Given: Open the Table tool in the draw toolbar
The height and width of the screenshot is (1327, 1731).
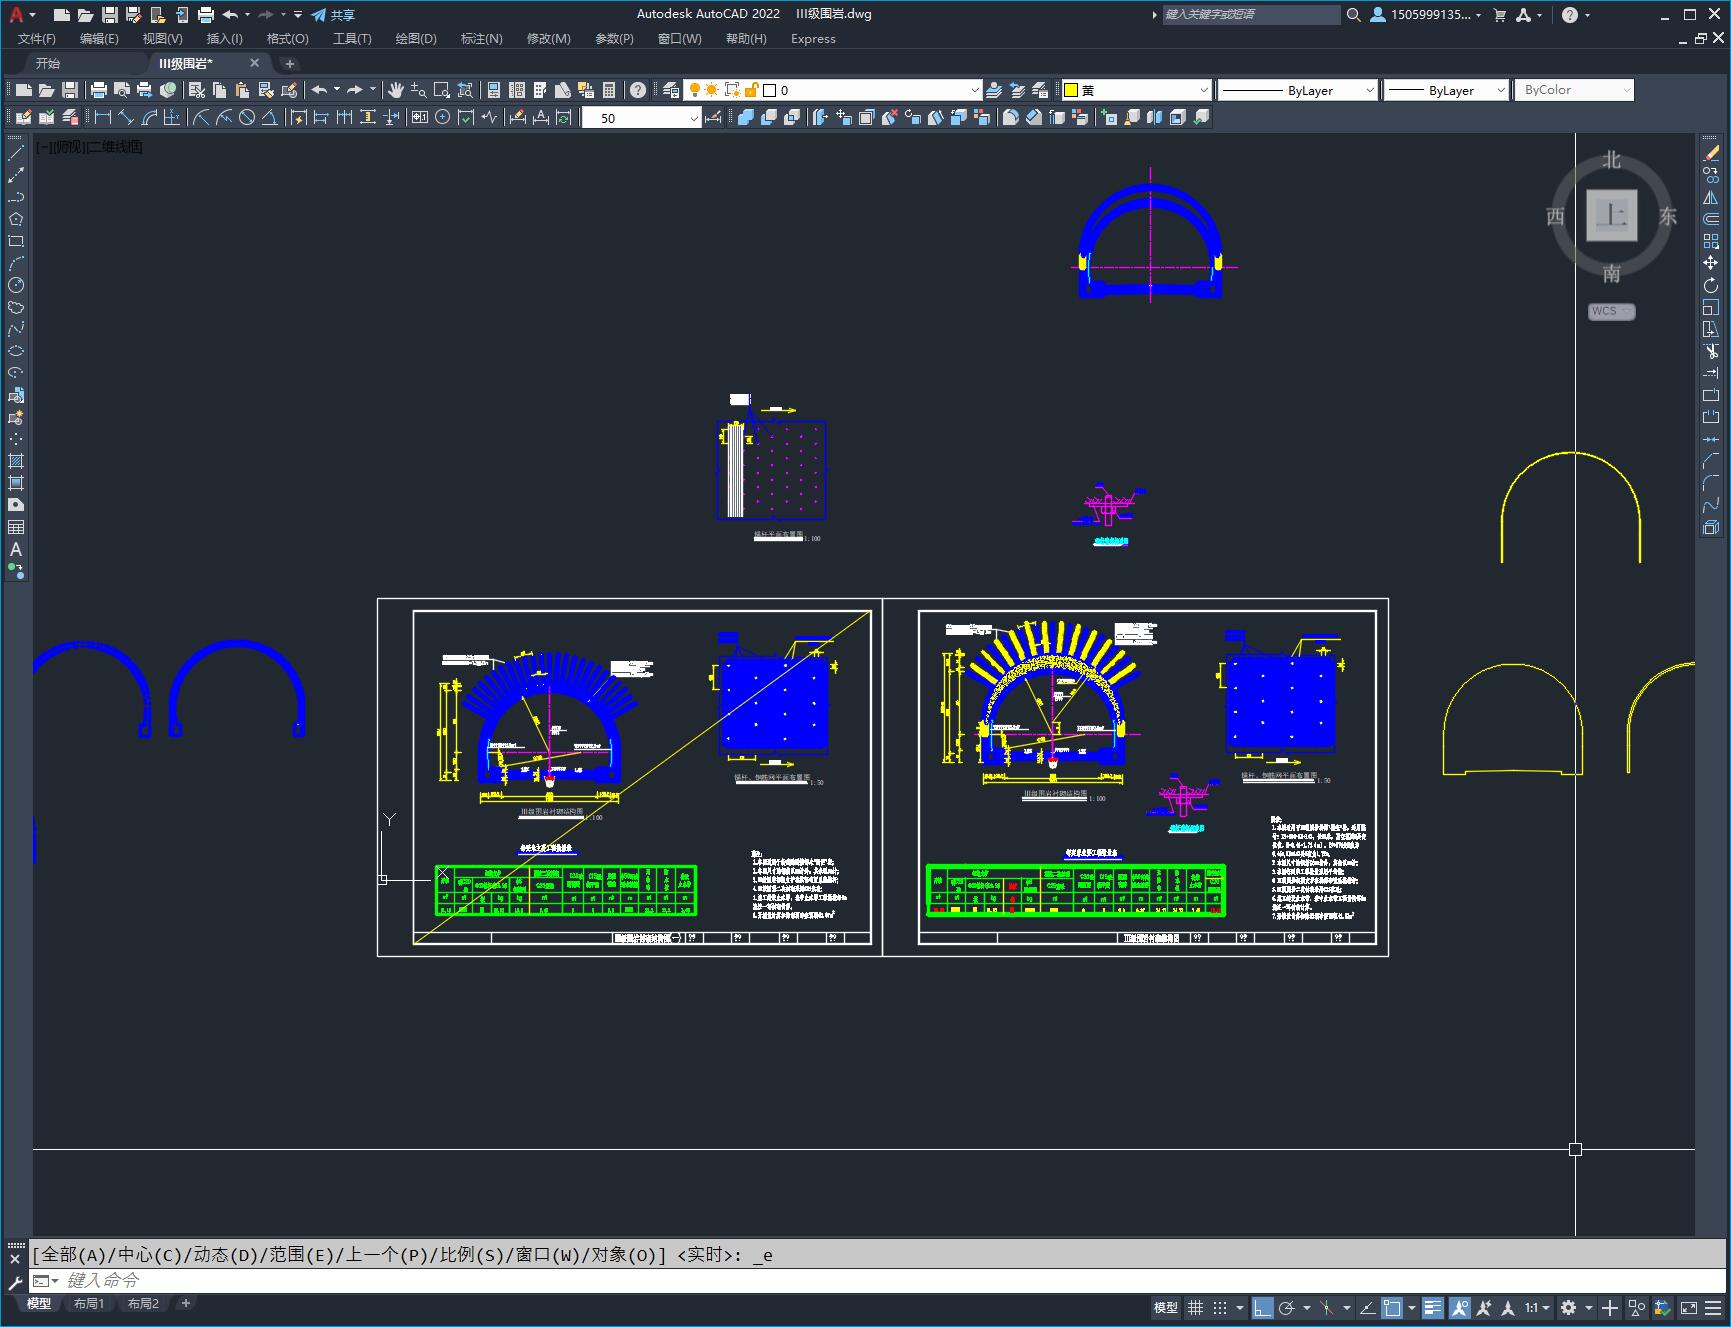Looking at the screenshot, I should pos(16,527).
